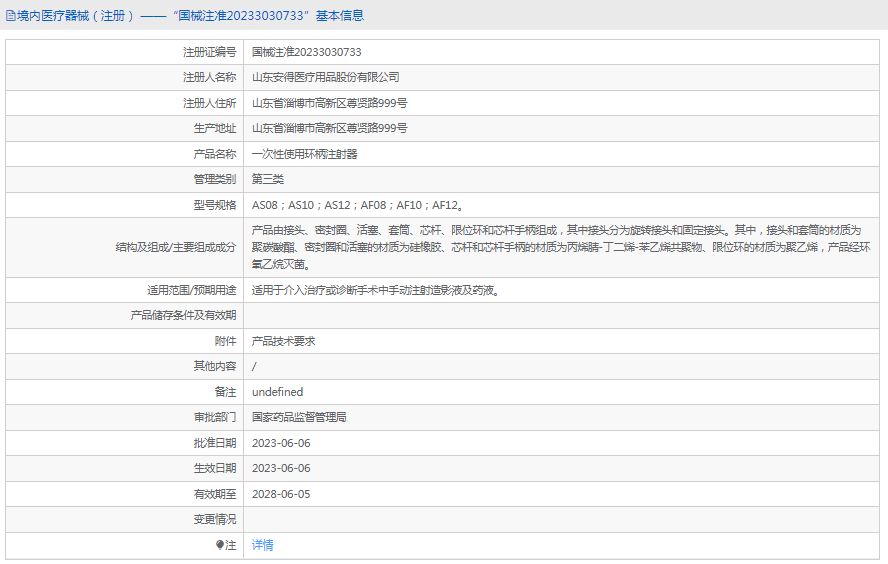This screenshot has height=564, width=888.
Task: Click the effective date in the 生效日期 row
Action: pos(281,468)
